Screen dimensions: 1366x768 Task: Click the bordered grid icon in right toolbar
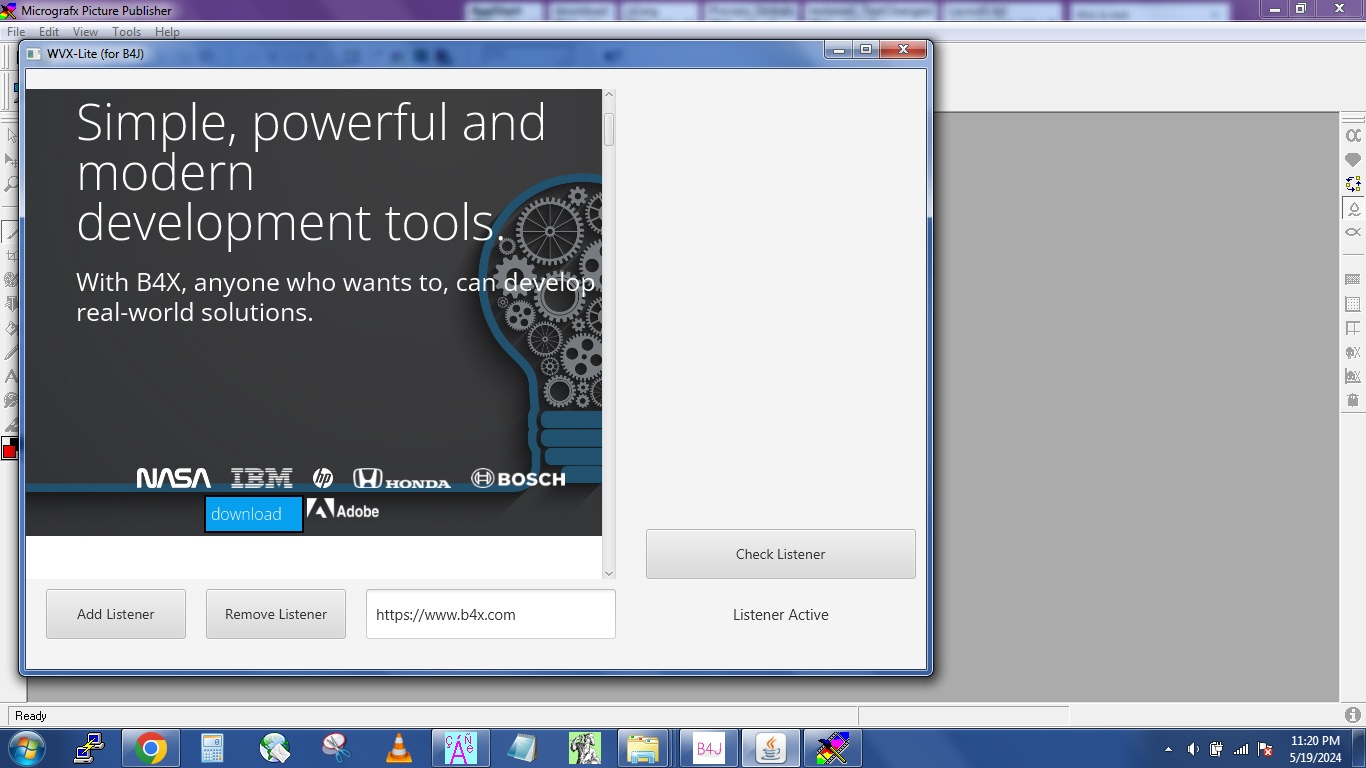pos(1353,304)
